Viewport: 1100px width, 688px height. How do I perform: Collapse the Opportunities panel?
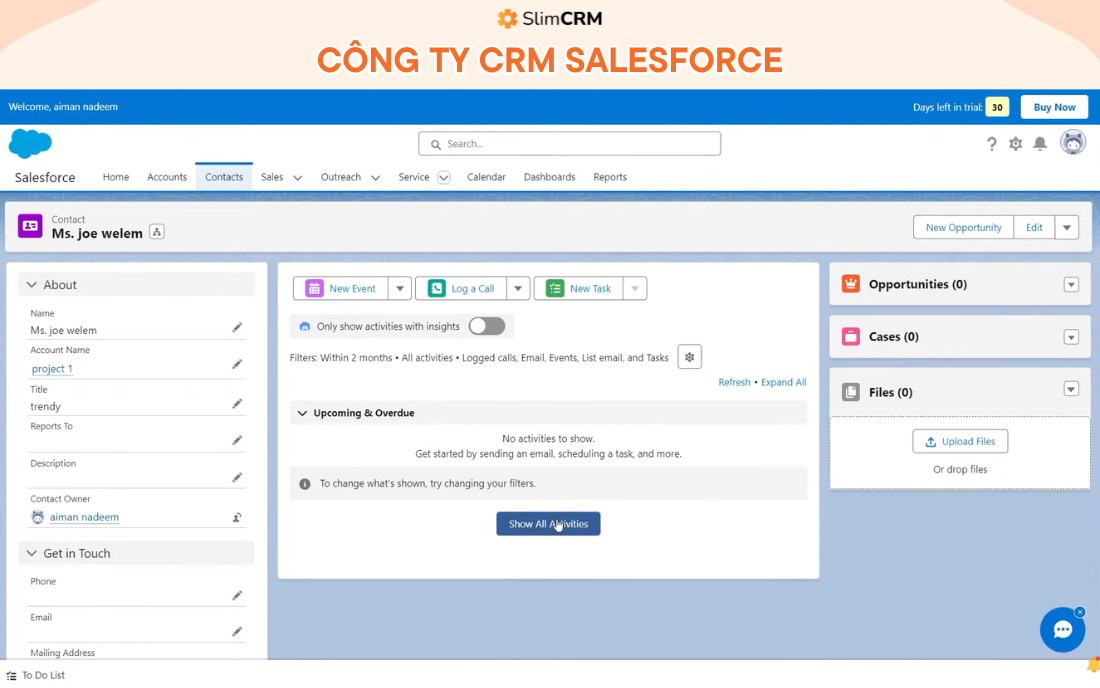pos(1071,284)
